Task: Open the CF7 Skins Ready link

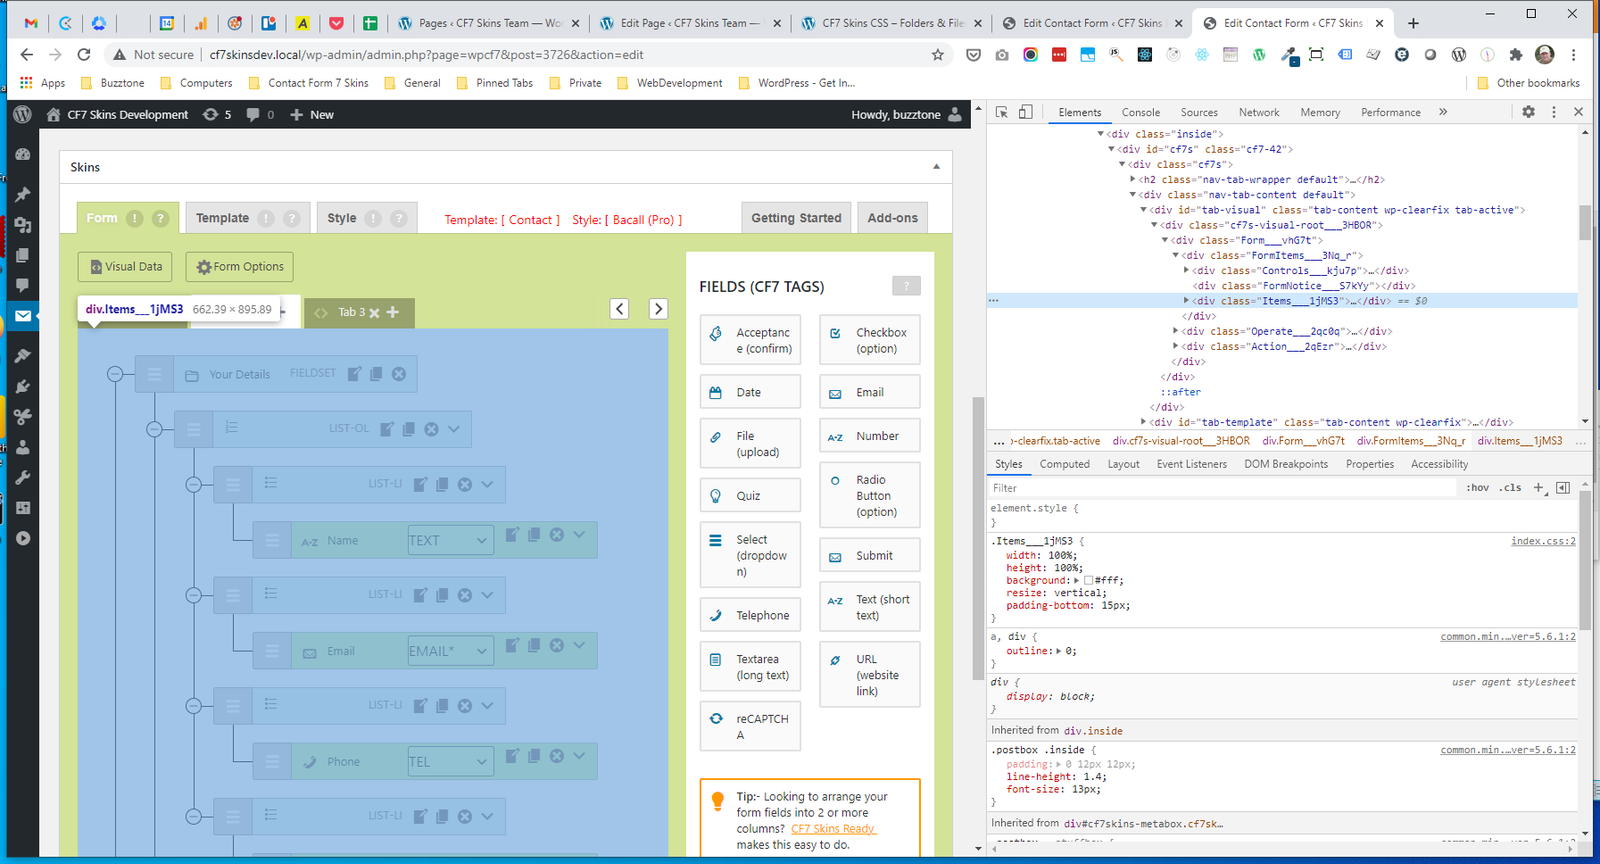Action: (x=832, y=829)
